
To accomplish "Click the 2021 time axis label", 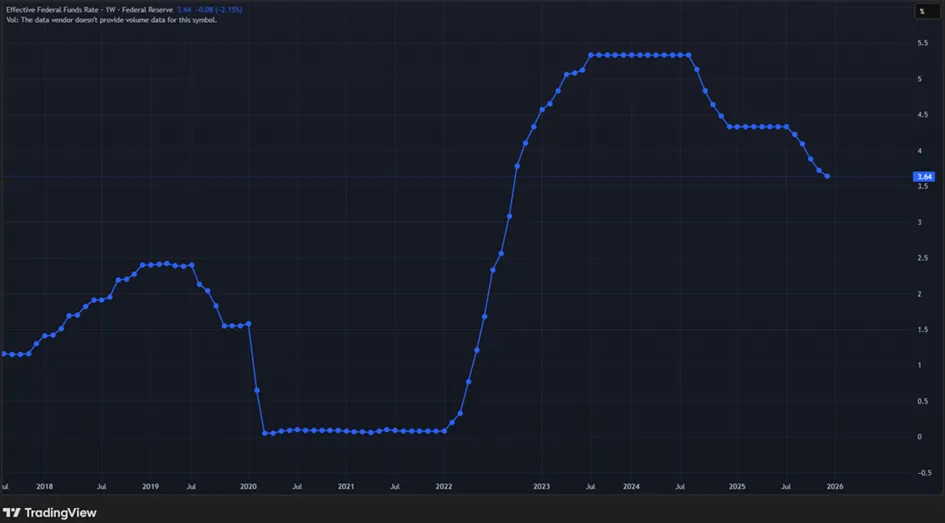I will click(346, 486).
